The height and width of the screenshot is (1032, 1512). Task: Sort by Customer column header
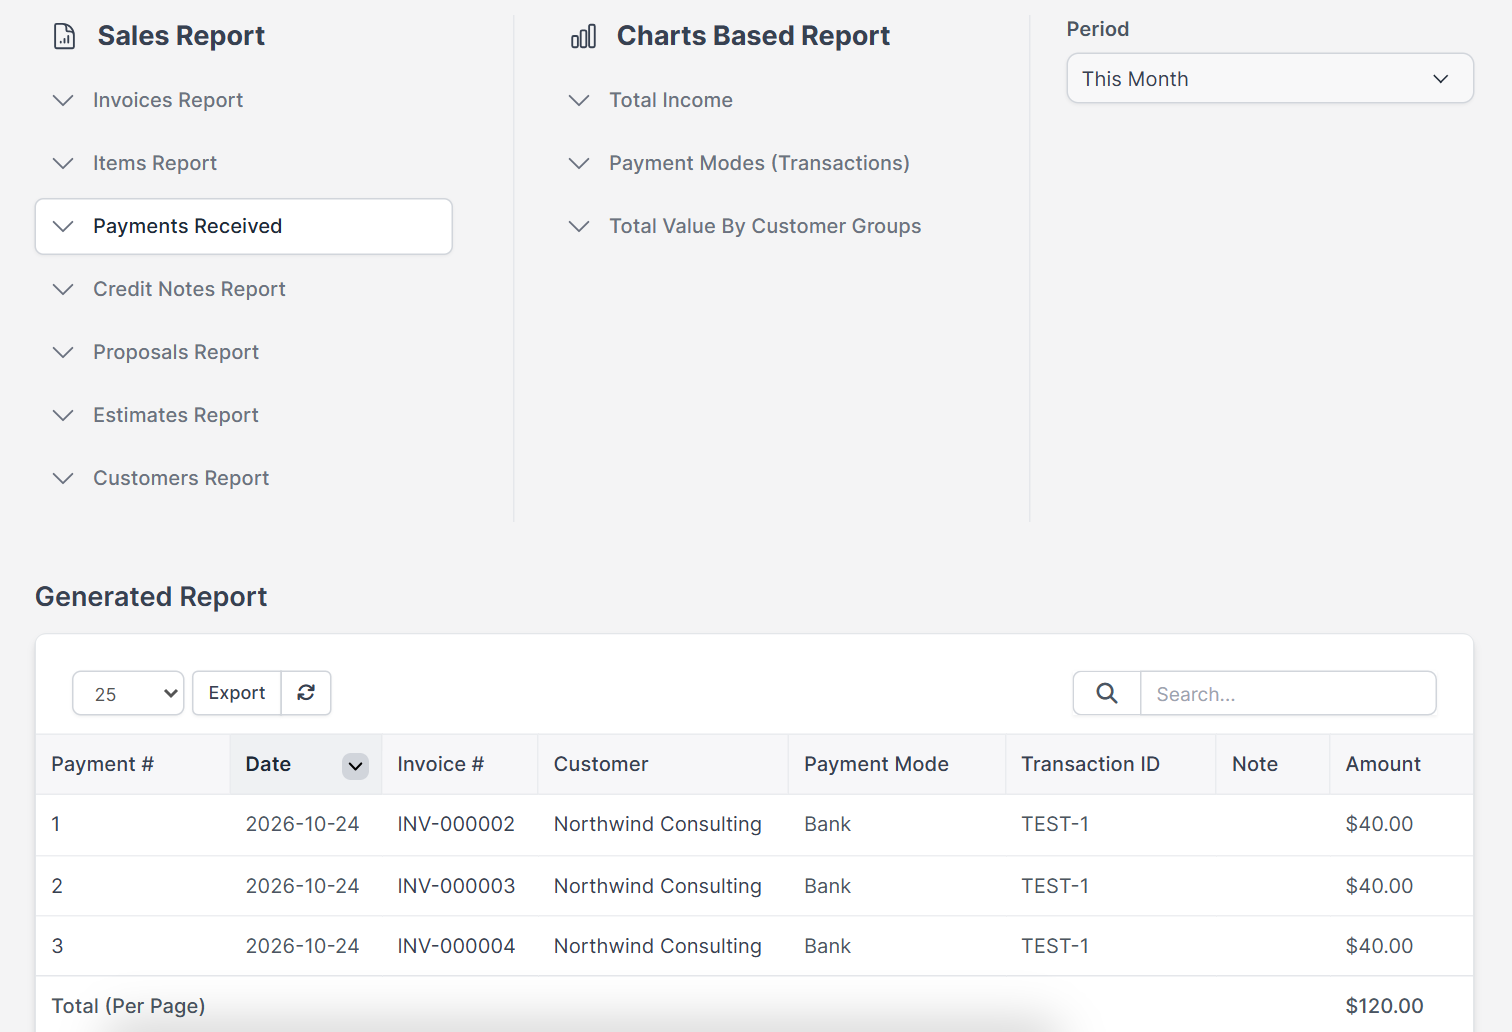(663, 764)
